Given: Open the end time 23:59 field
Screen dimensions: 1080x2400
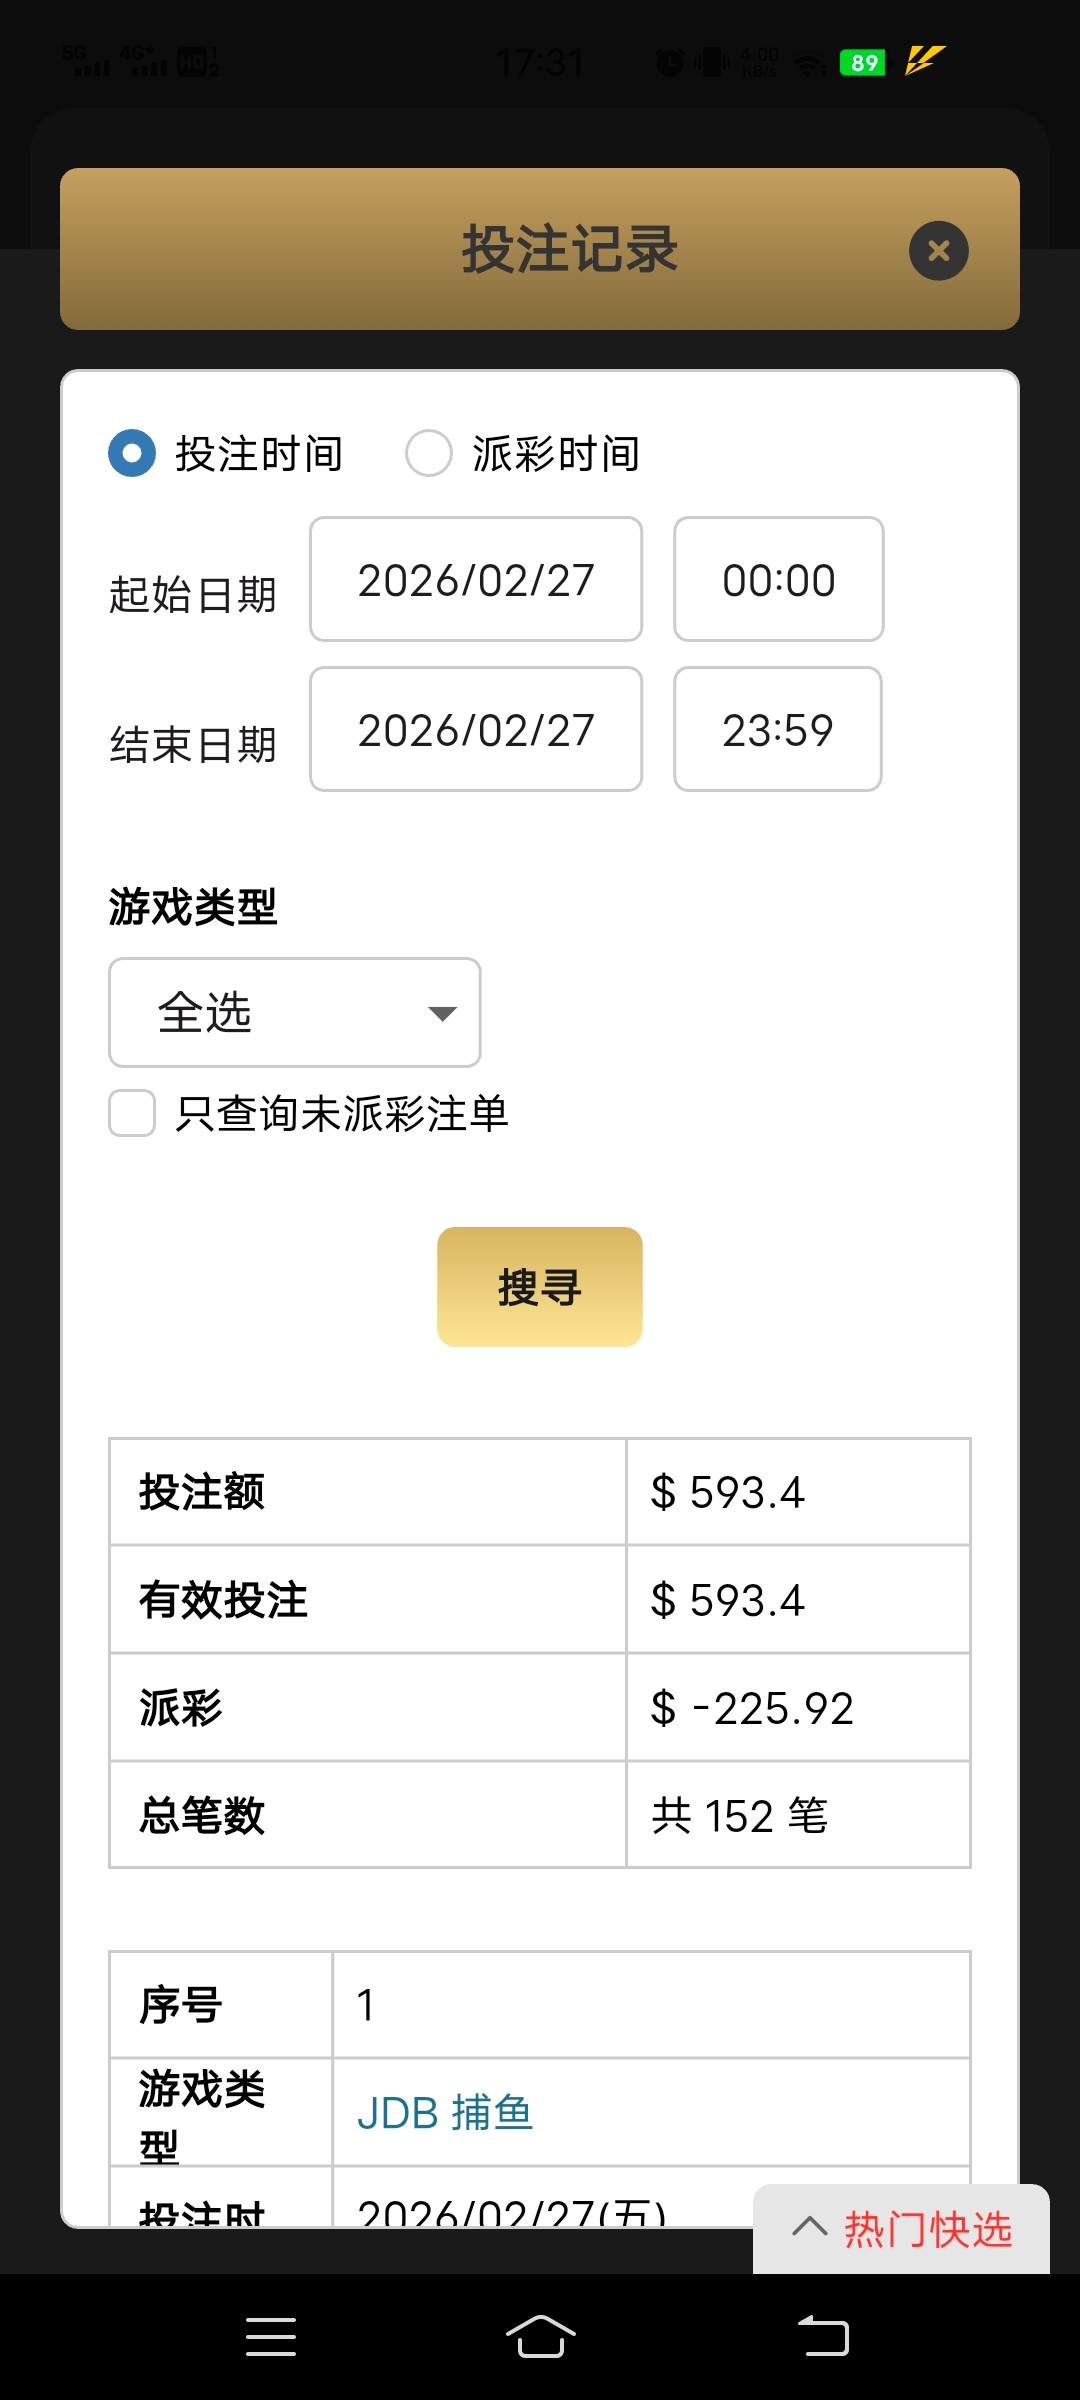Looking at the screenshot, I should click(x=777, y=730).
